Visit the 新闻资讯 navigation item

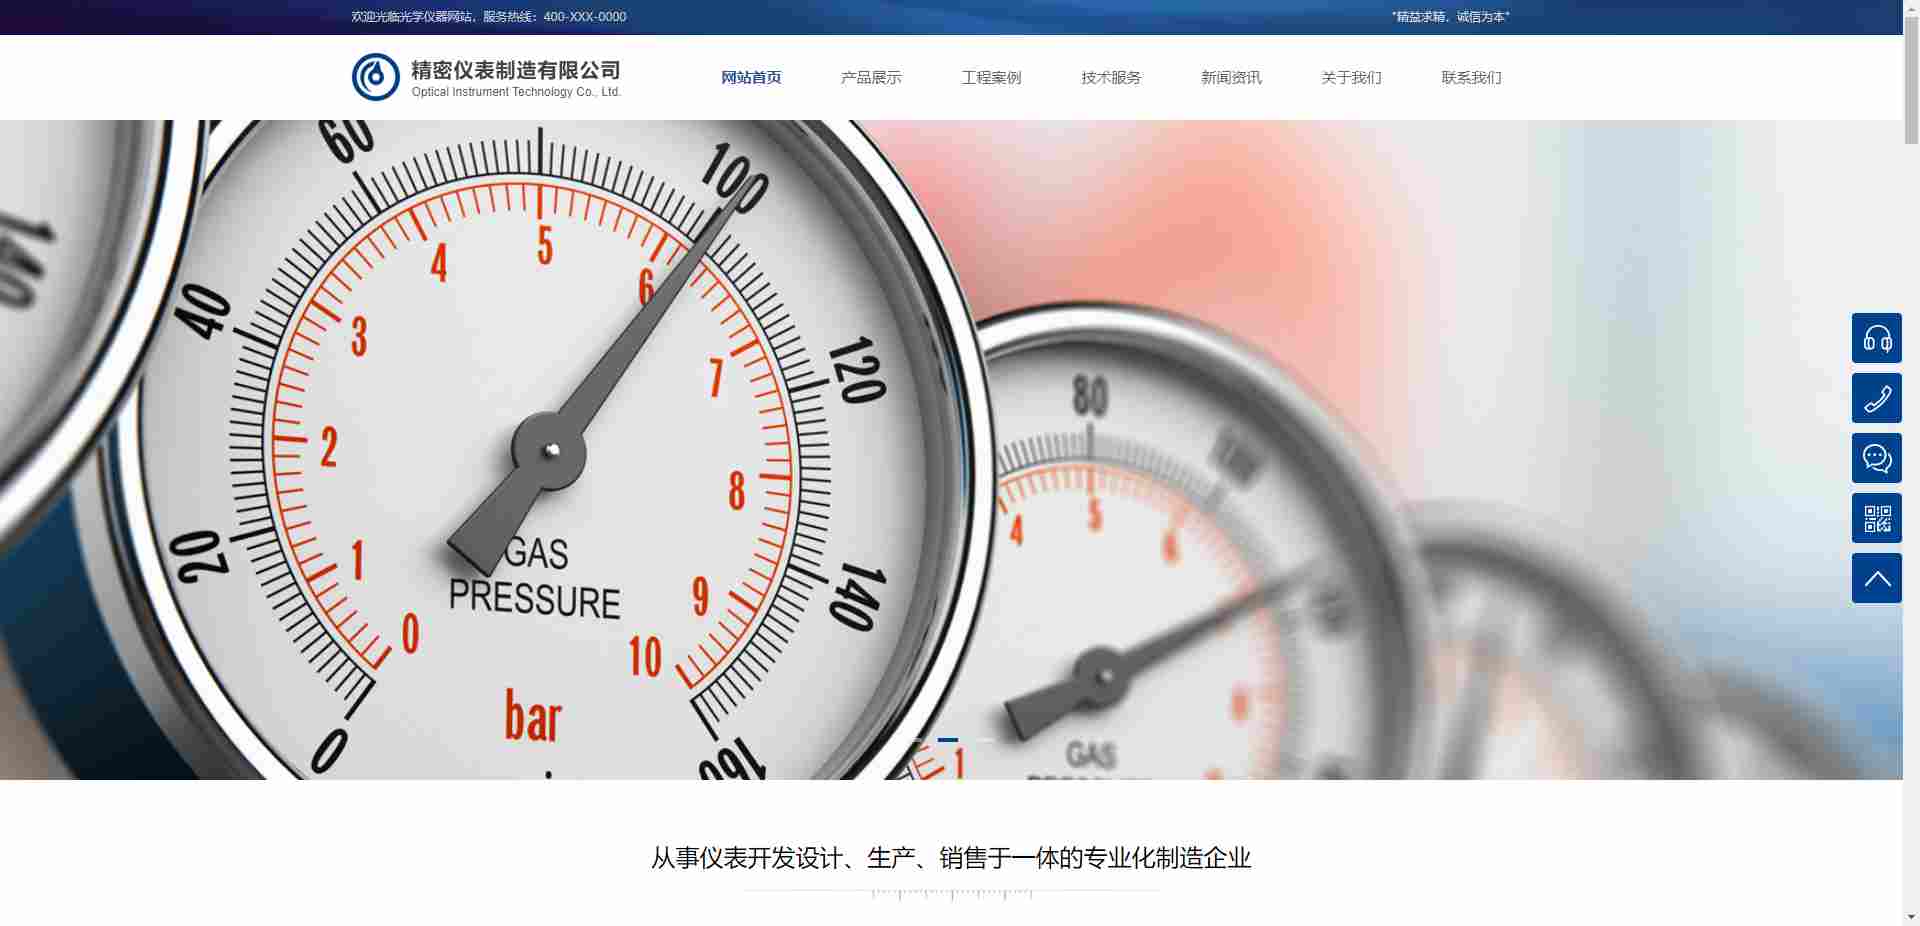pyautogui.click(x=1231, y=78)
